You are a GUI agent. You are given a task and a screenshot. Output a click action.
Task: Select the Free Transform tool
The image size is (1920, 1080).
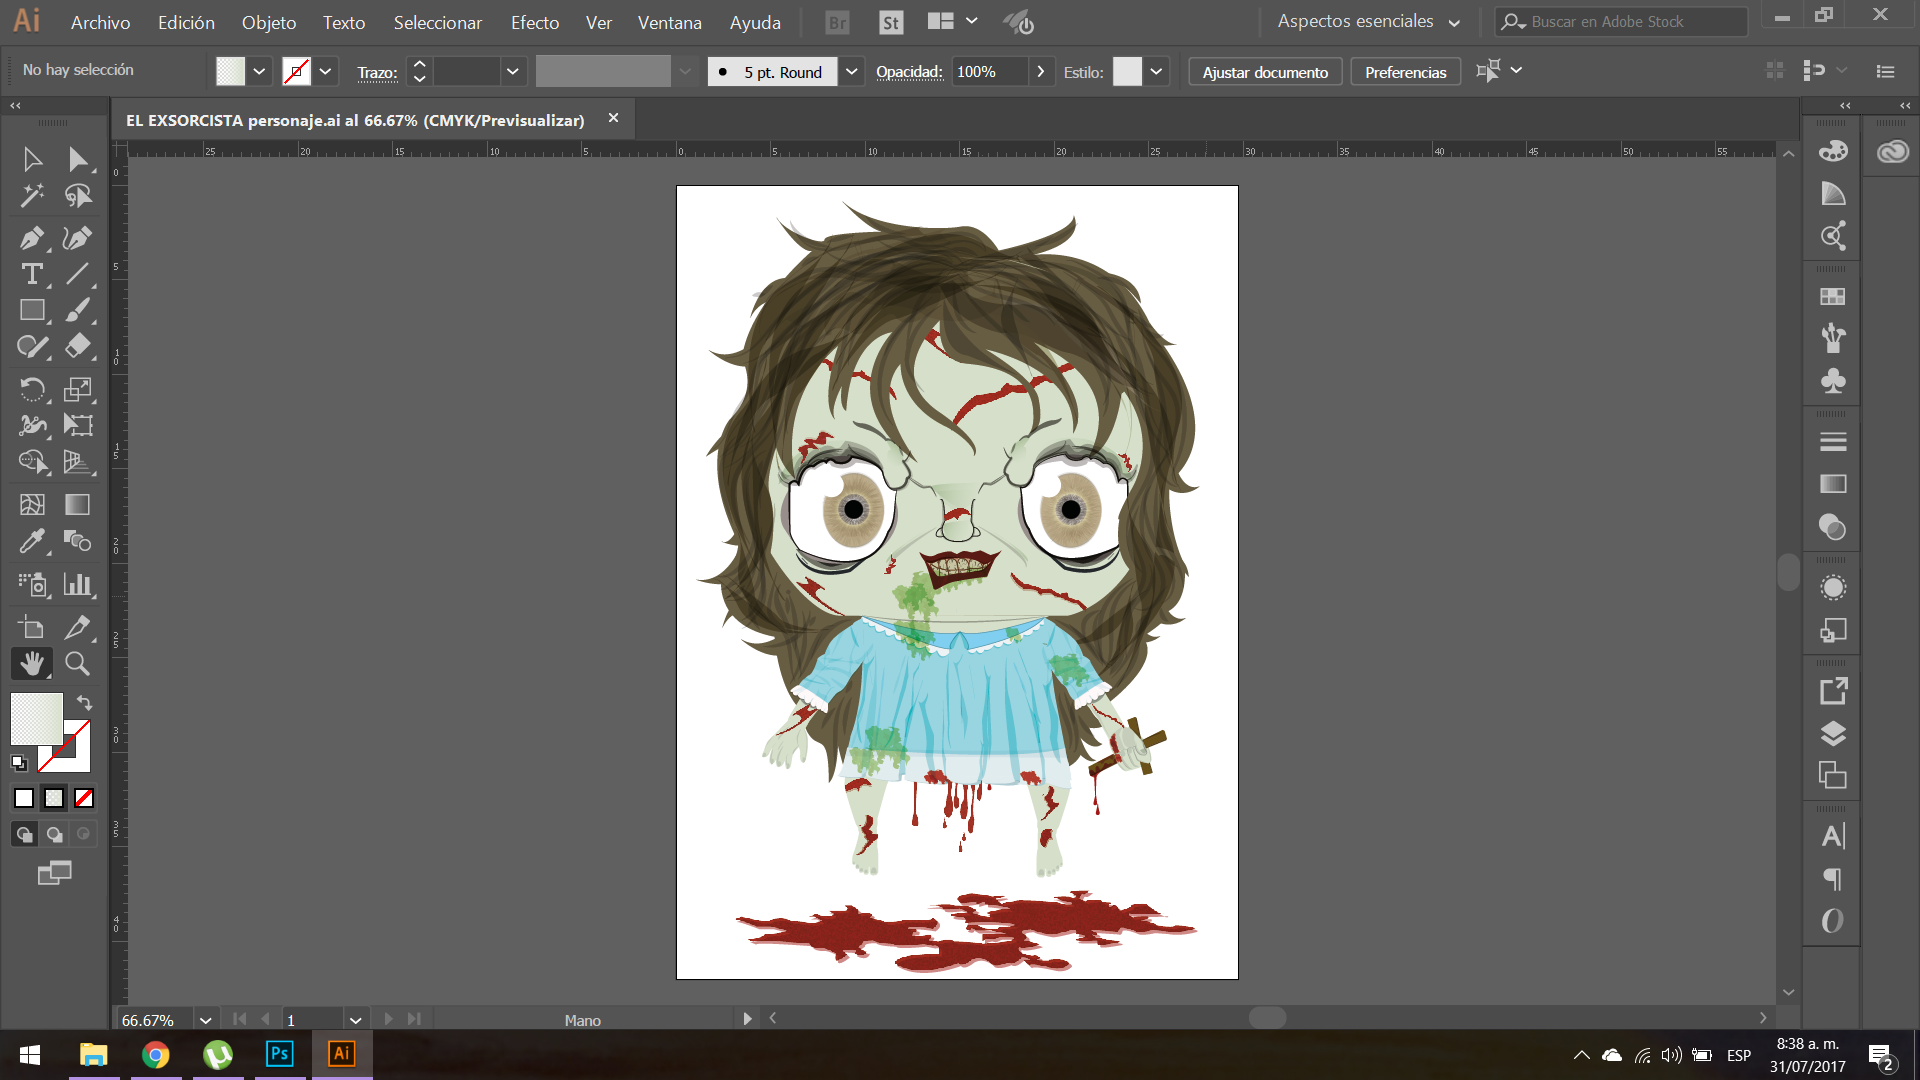tap(78, 425)
